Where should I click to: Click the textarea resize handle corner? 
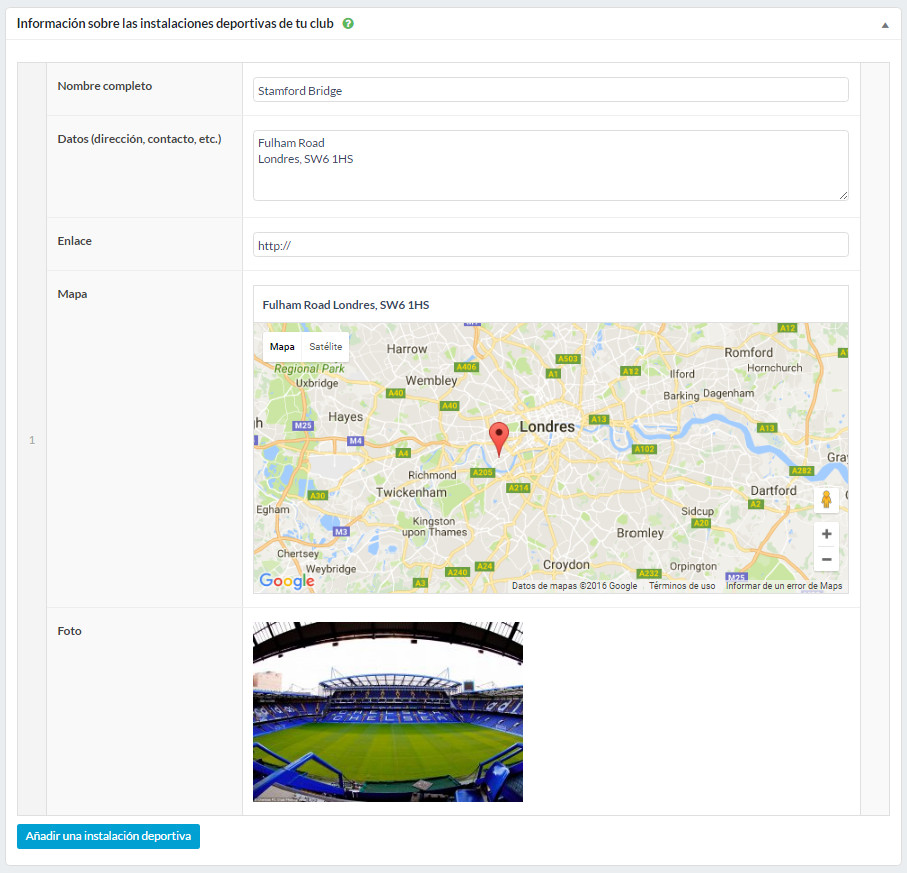[x=843, y=195]
